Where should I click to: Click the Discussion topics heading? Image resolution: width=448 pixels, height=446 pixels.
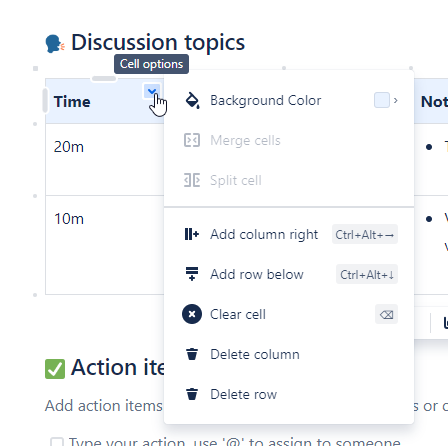click(158, 43)
